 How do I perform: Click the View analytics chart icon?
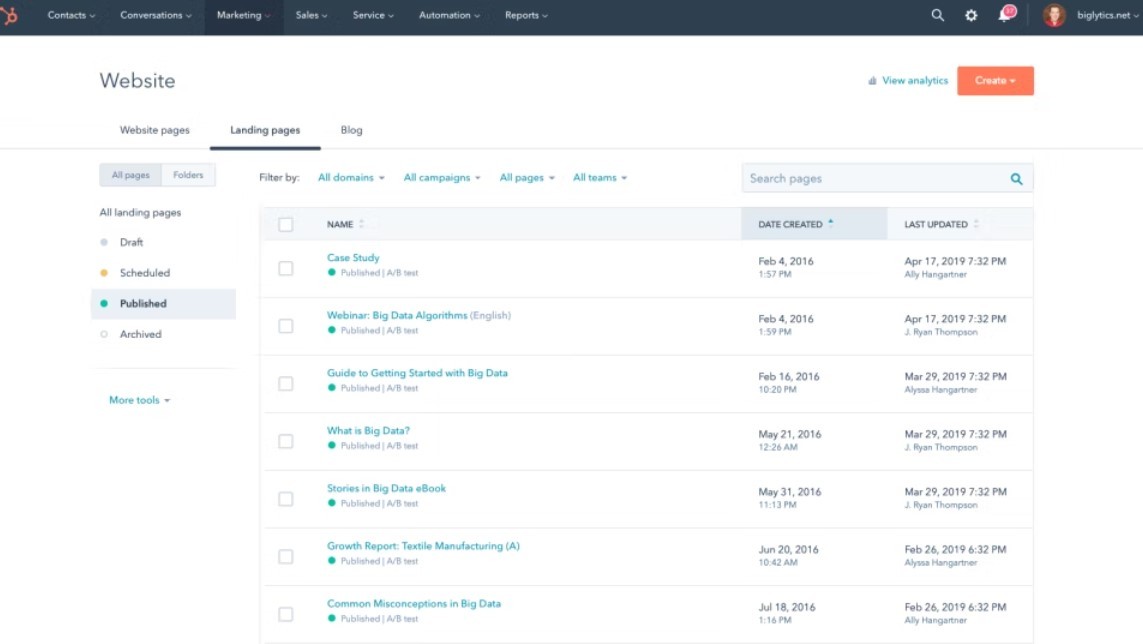click(x=872, y=81)
